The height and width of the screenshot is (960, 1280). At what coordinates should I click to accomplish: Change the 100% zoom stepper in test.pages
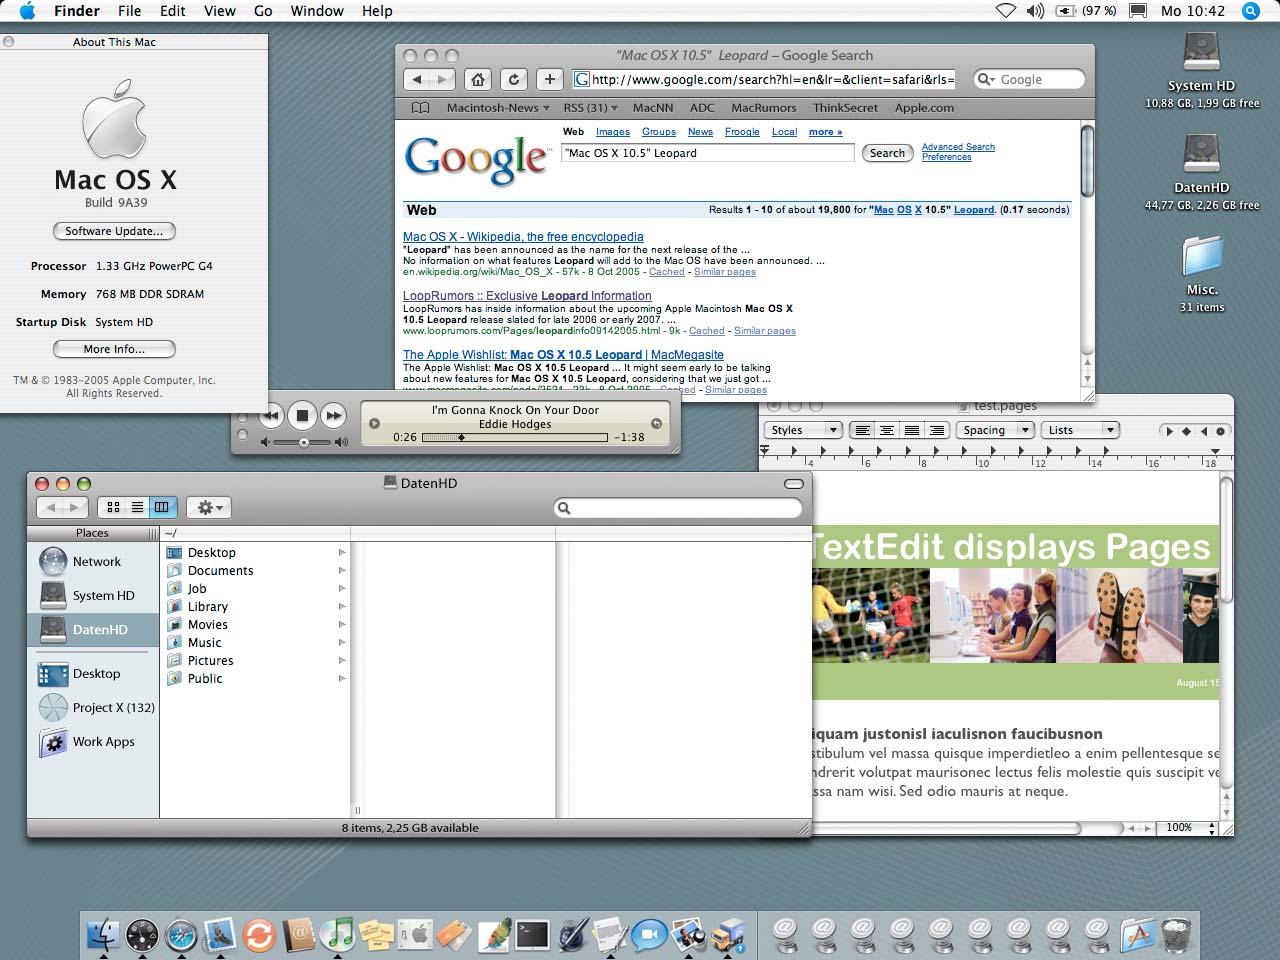(x=1212, y=828)
